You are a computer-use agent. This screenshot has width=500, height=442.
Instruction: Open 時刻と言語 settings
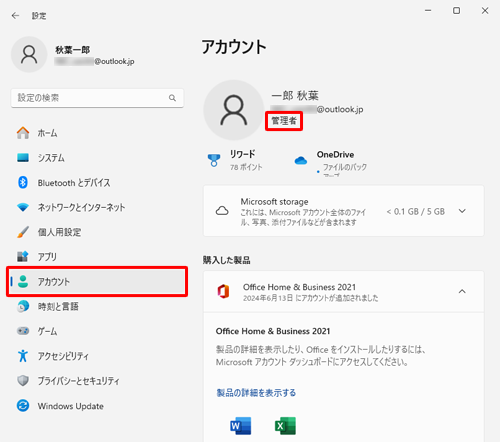[97, 306]
